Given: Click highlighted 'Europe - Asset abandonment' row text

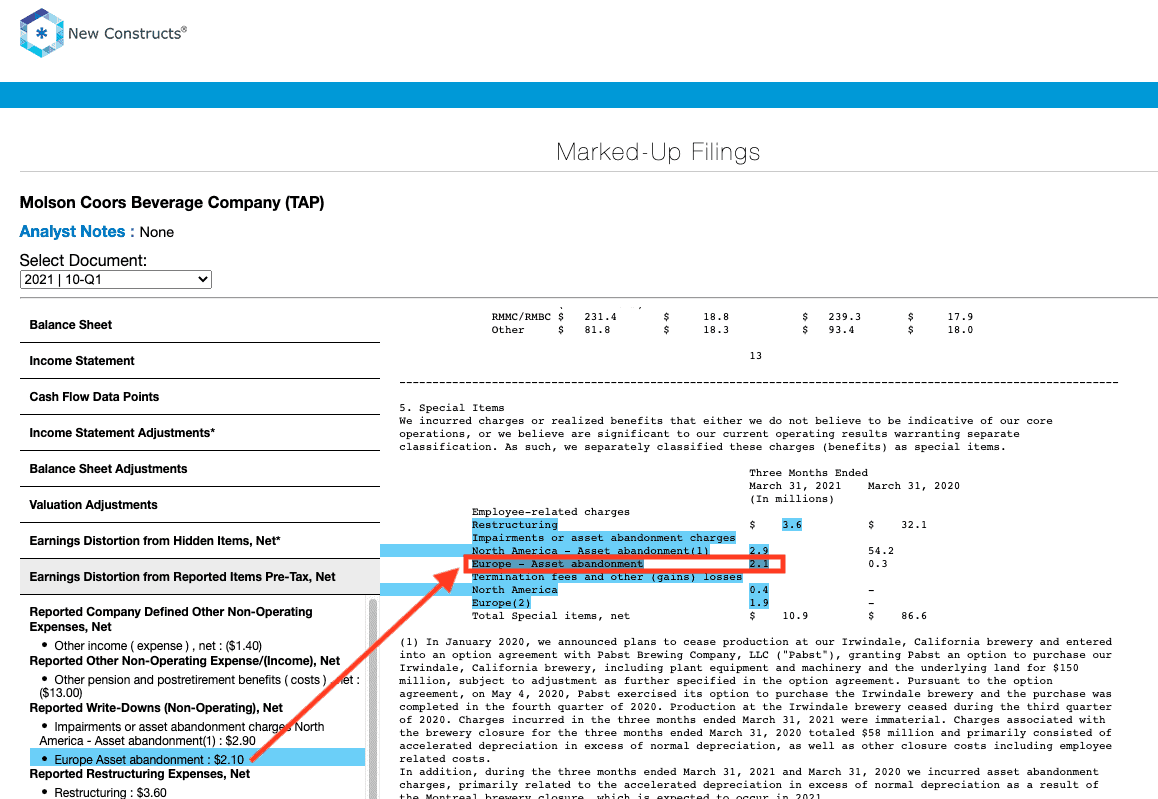Looking at the screenshot, I should (558, 564).
